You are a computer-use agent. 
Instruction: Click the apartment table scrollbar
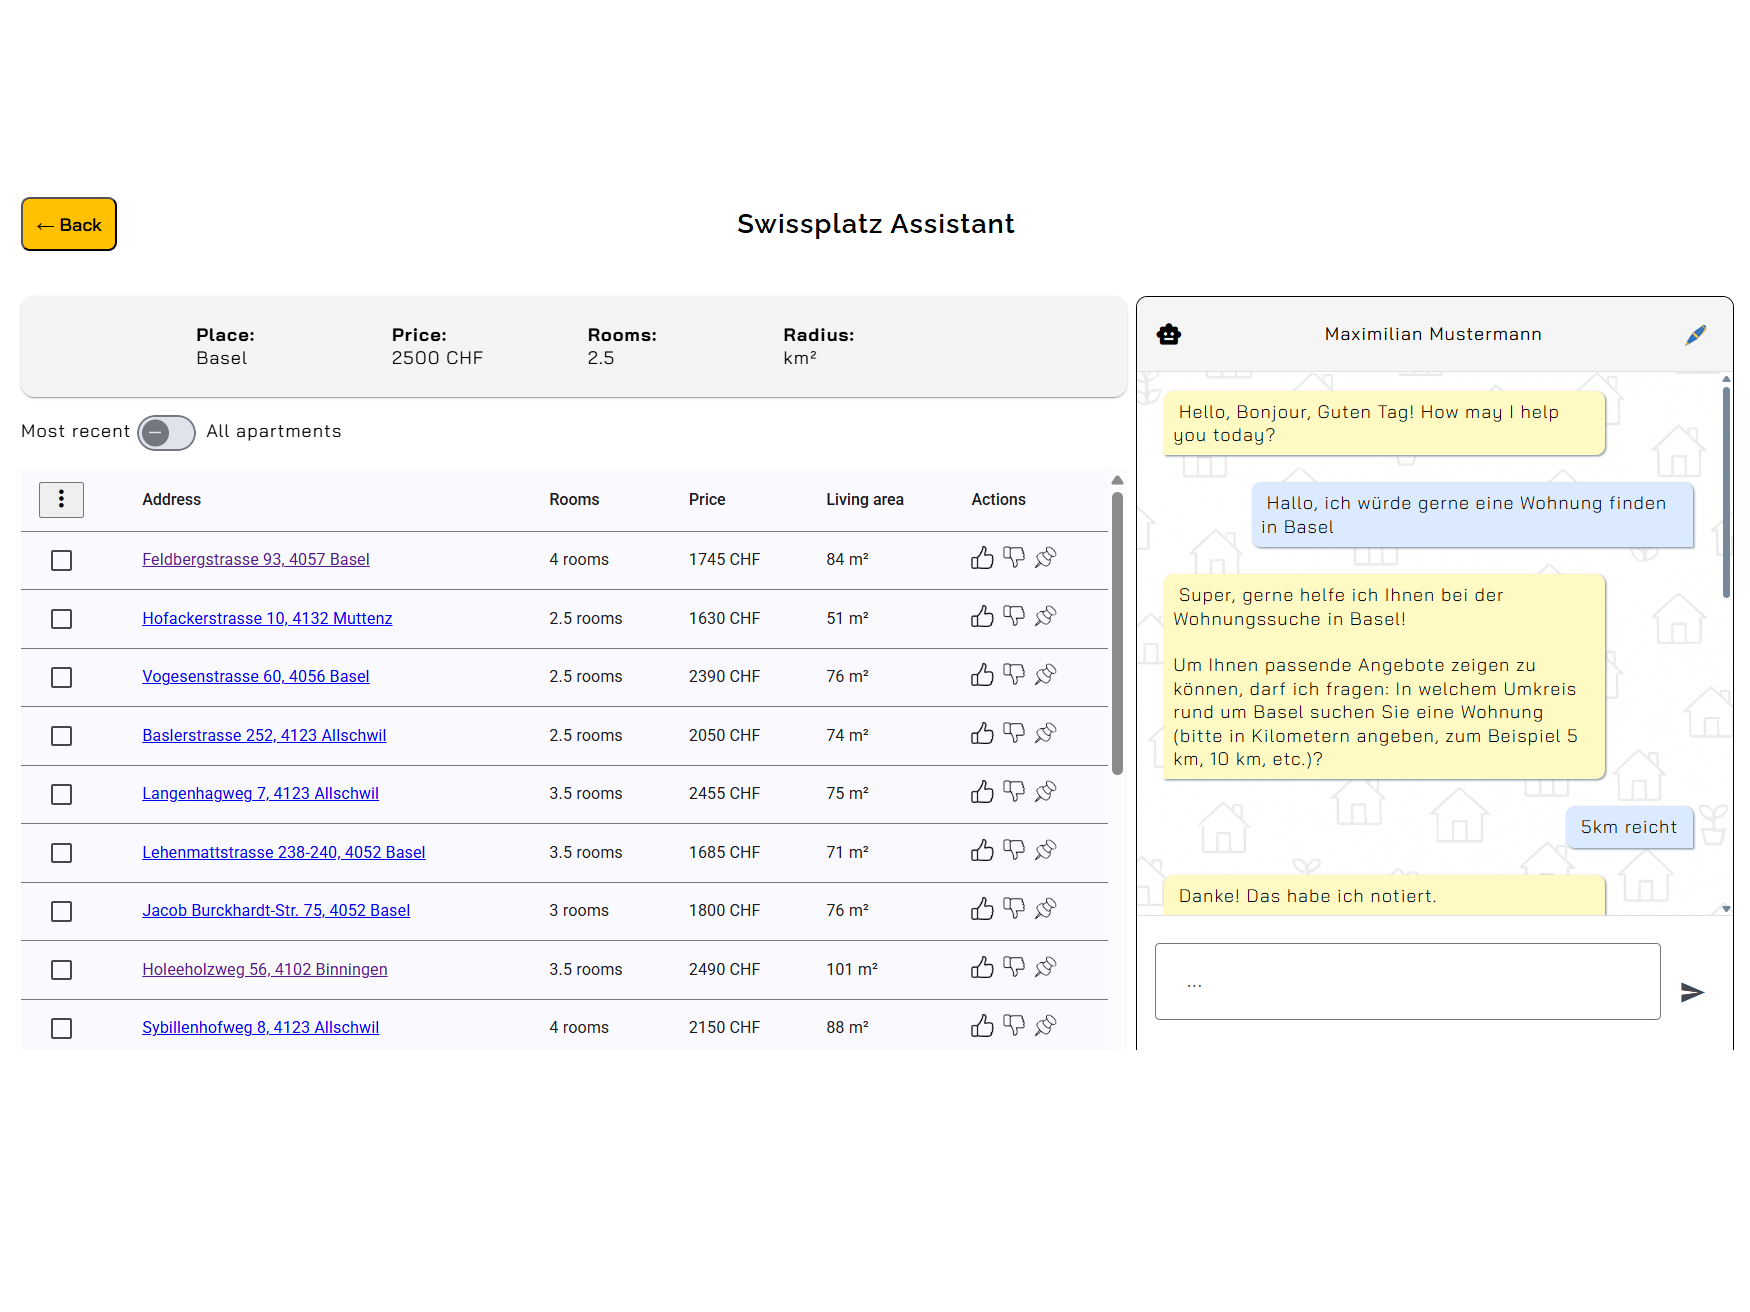point(1117,633)
